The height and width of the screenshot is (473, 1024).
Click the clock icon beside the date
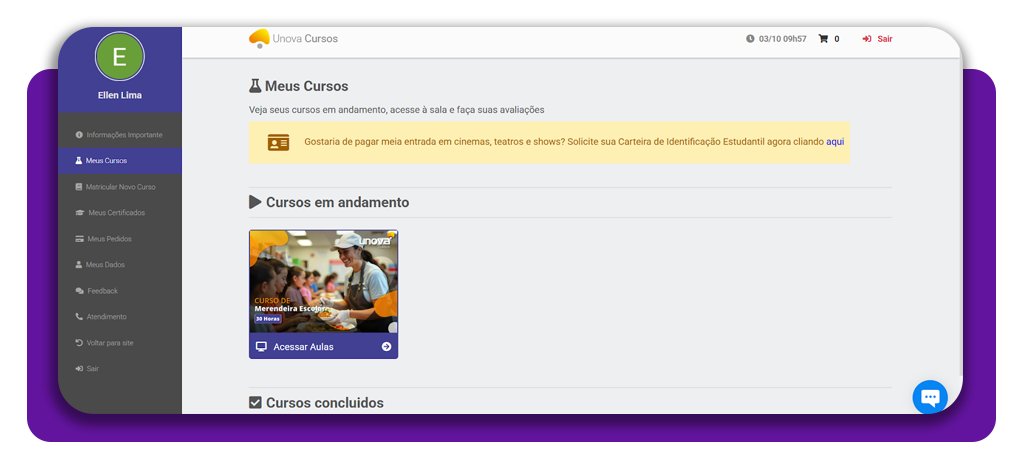tap(750, 39)
